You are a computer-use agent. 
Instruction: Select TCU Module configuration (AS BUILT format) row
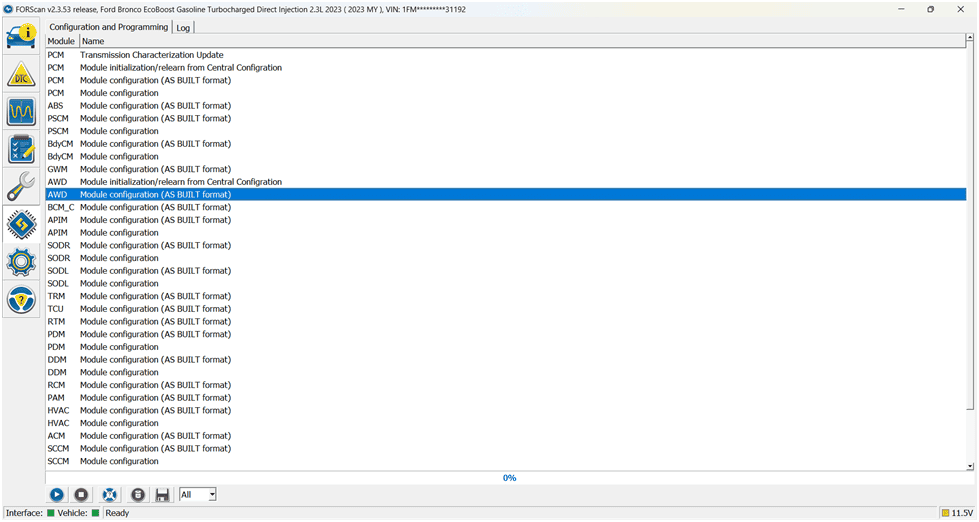506,309
